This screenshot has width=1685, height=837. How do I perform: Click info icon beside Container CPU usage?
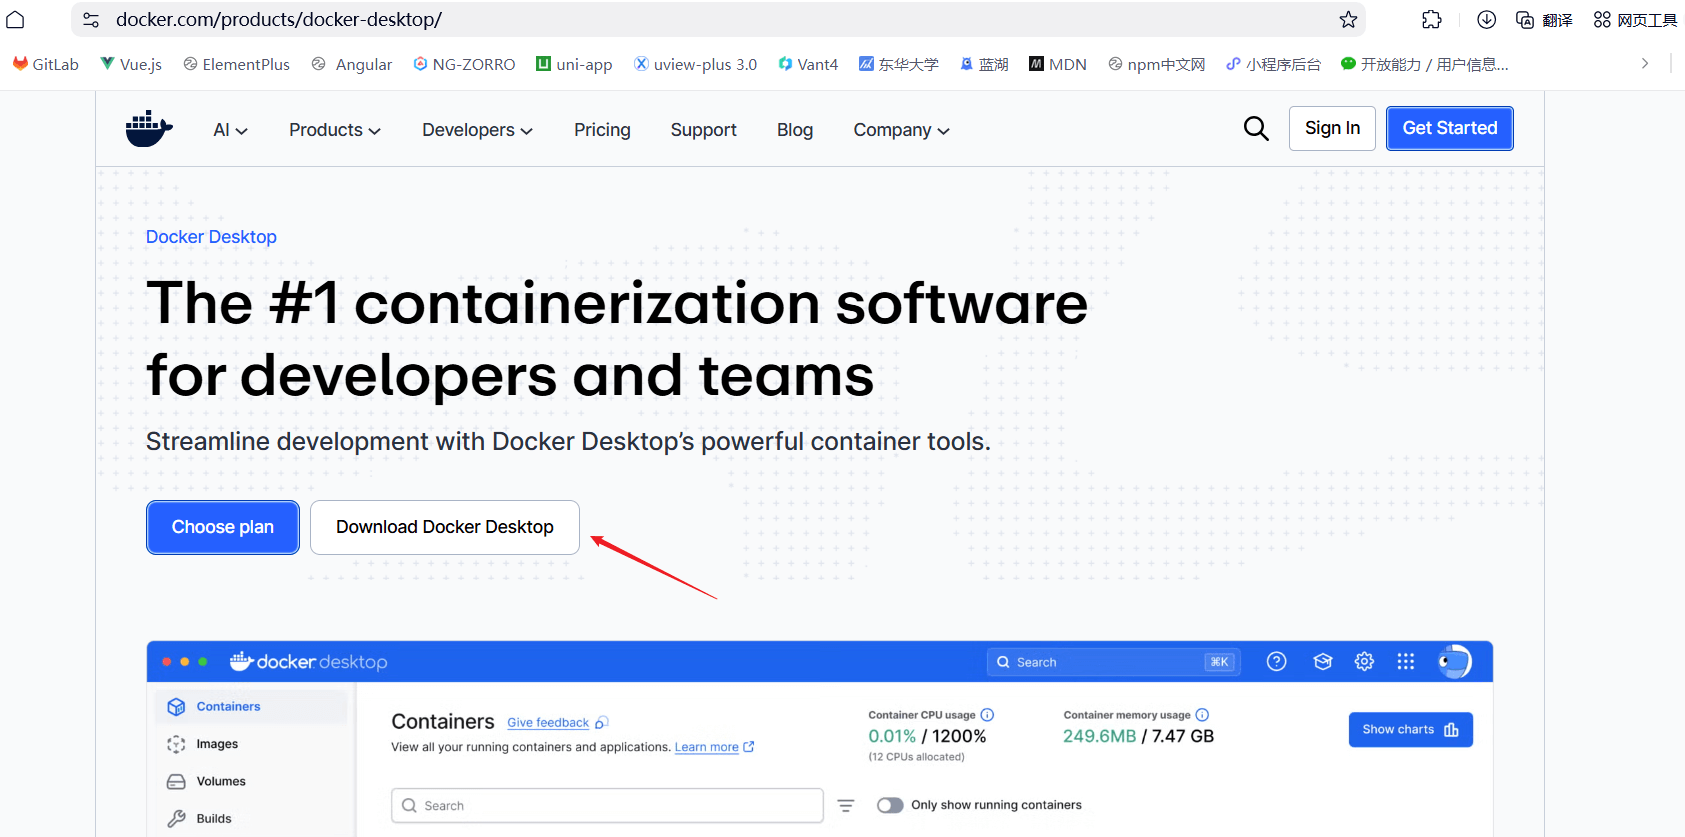[x=987, y=715]
